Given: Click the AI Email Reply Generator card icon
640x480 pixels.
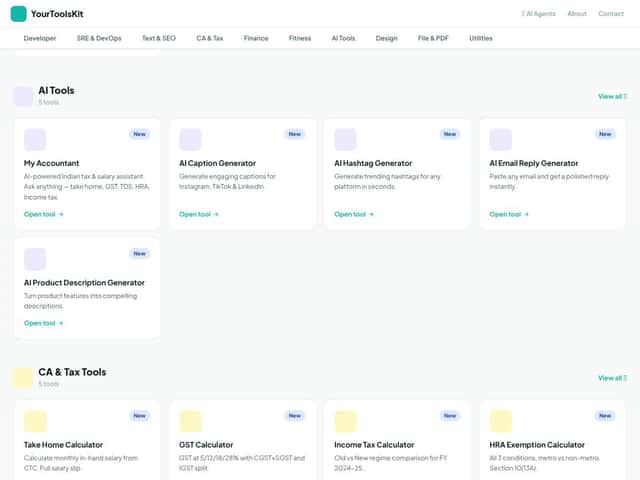Looking at the screenshot, I should tap(500, 140).
